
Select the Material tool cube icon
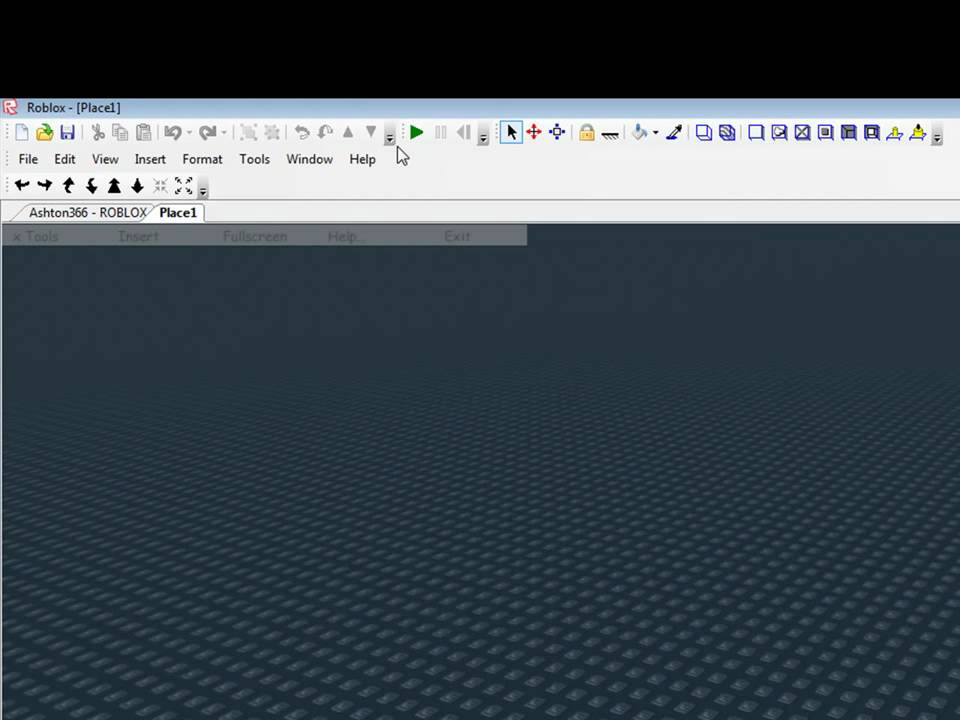704,132
